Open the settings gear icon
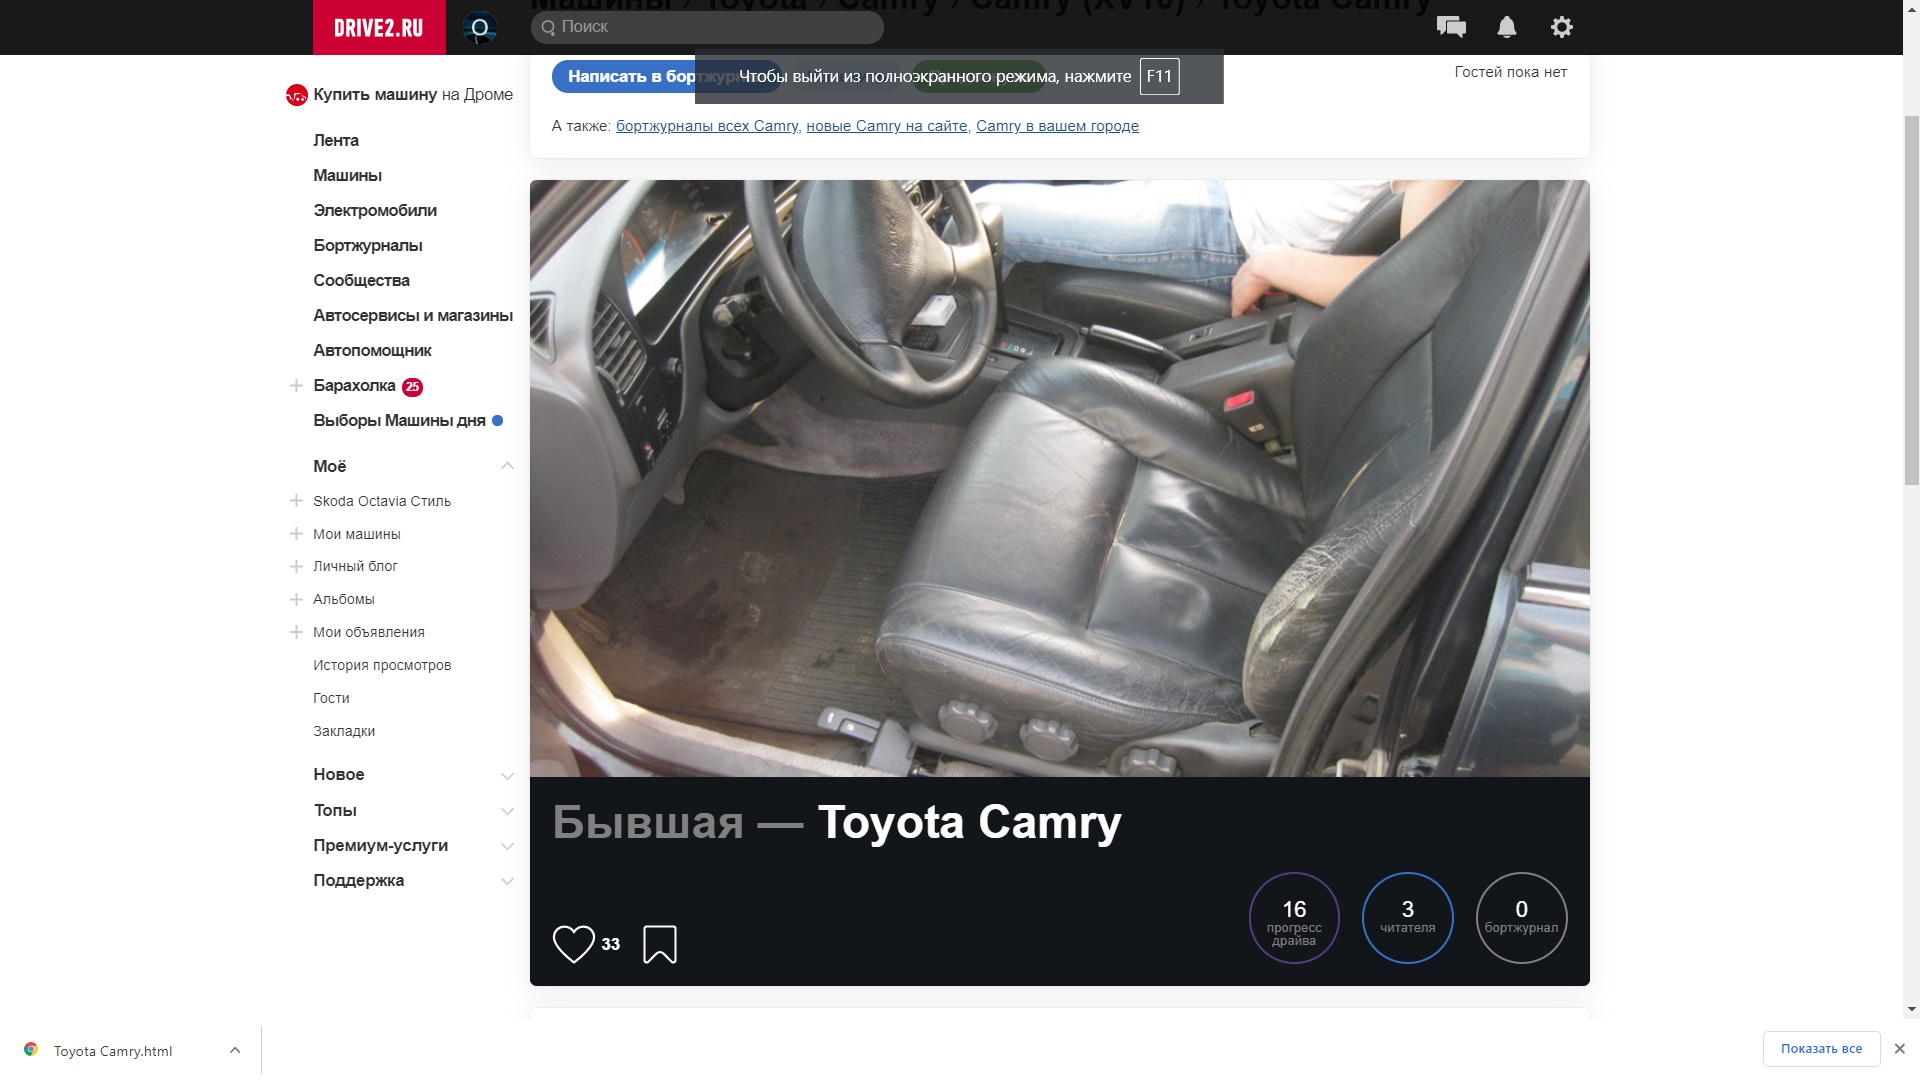 1561,27
